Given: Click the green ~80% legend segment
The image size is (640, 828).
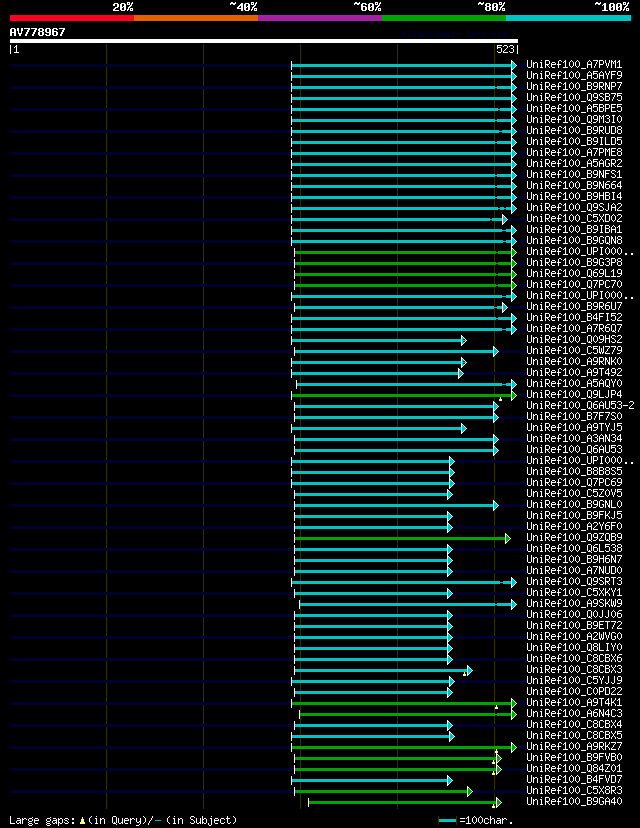Looking at the screenshot, I should point(444,18).
